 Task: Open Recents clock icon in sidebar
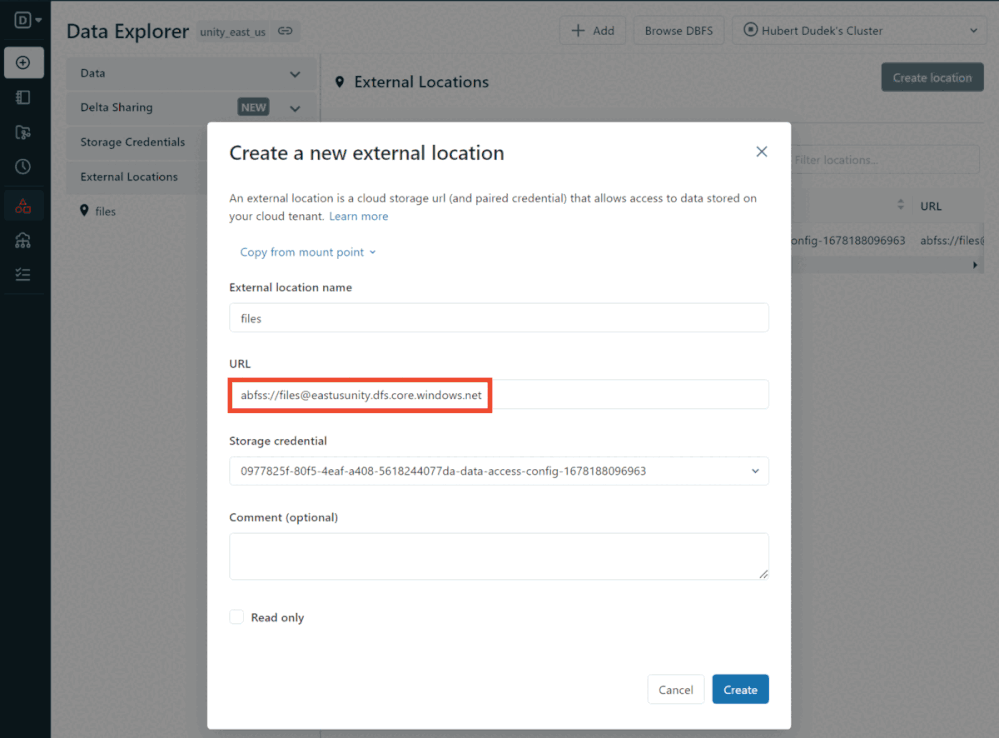23,167
